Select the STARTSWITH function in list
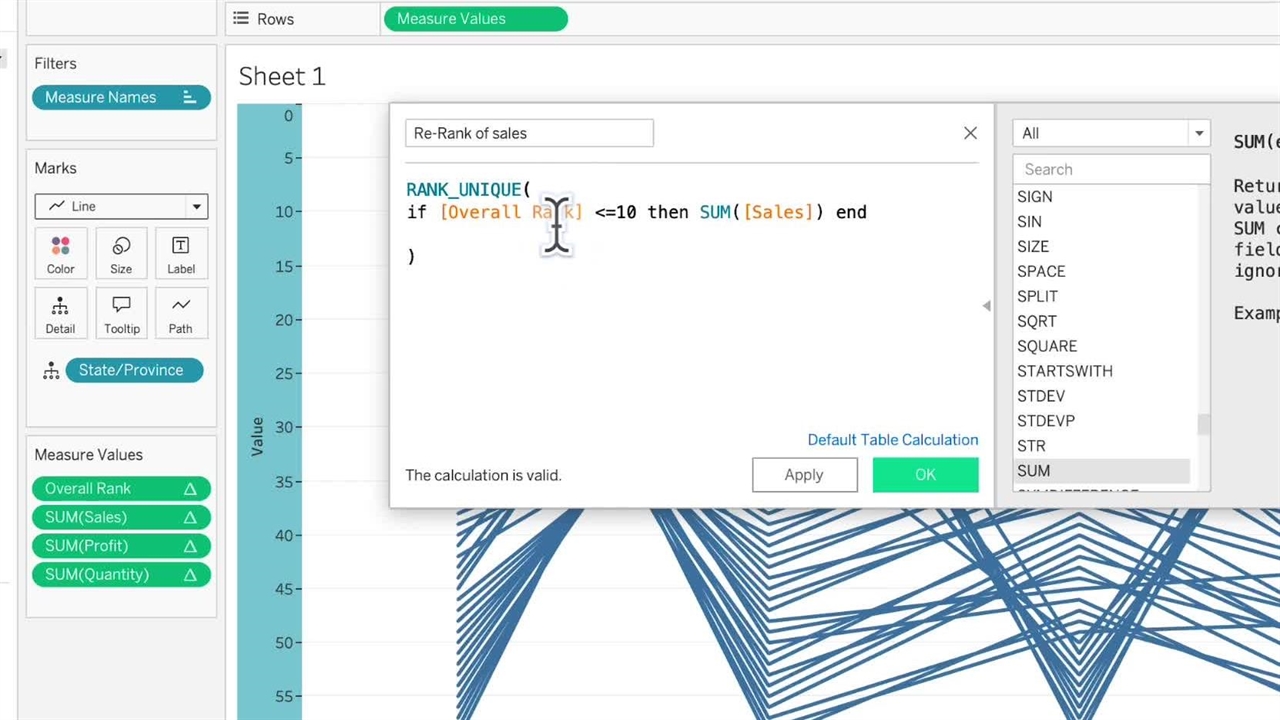 (1064, 371)
